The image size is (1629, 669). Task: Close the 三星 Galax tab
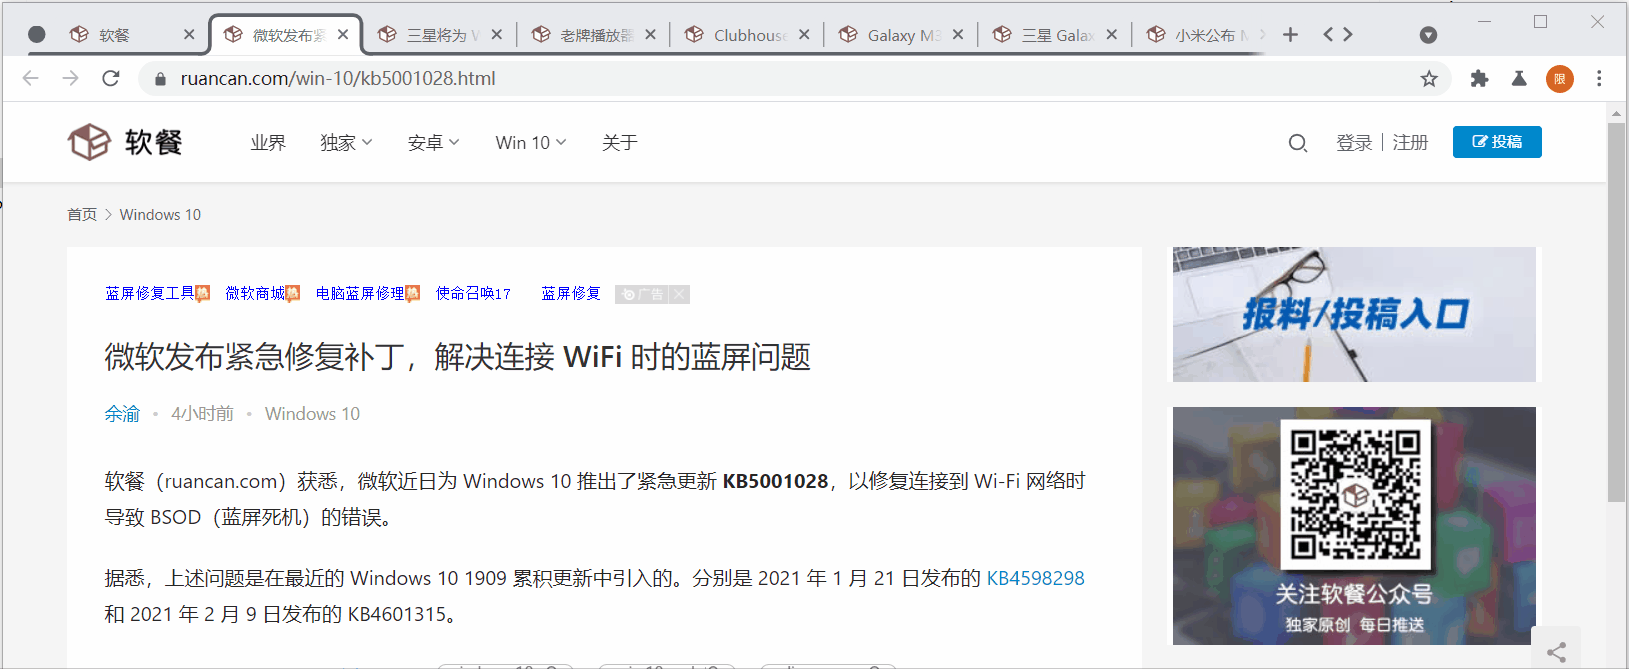tap(1112, 35)
